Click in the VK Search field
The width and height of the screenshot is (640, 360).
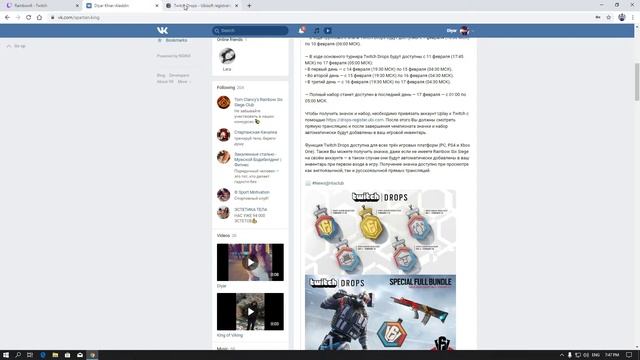[250, 30]
